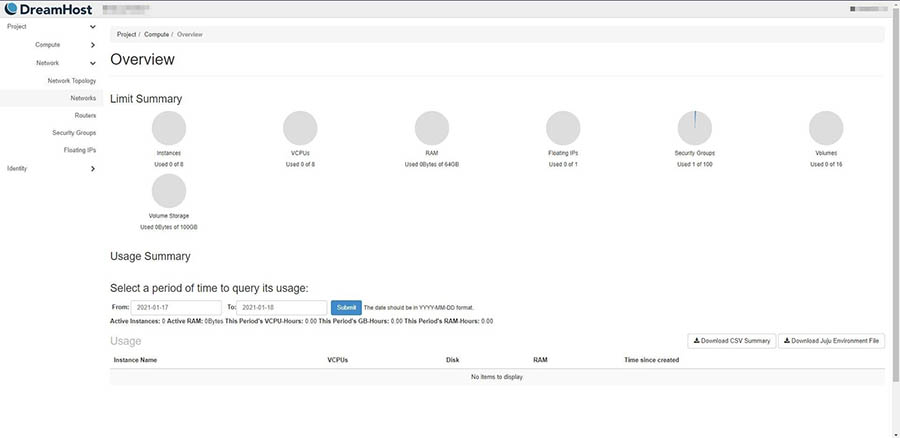Open Network Topology in sidebar

[x=72, y=80]
